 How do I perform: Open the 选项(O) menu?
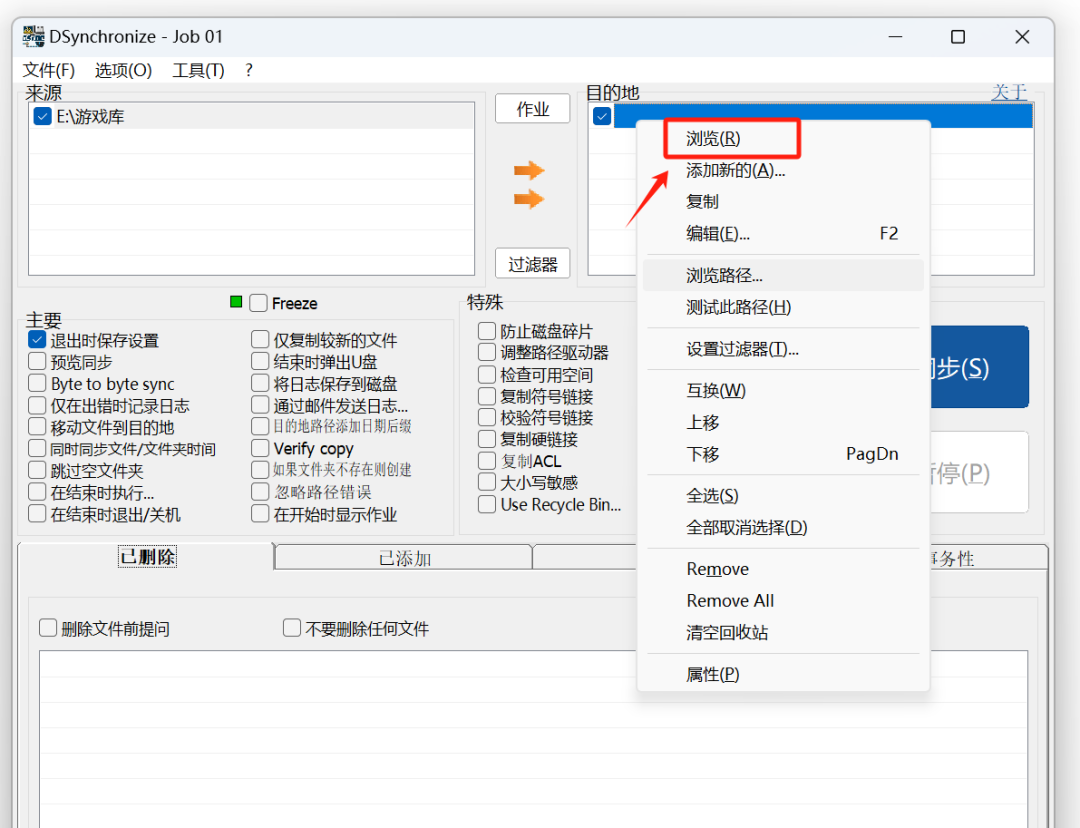(123, 70)
